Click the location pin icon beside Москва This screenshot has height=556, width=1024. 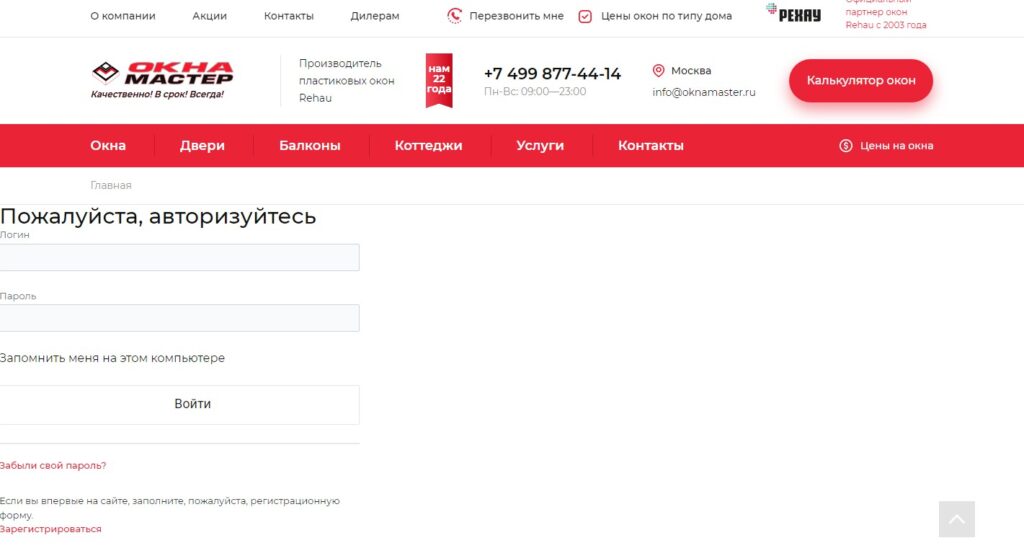658,71
